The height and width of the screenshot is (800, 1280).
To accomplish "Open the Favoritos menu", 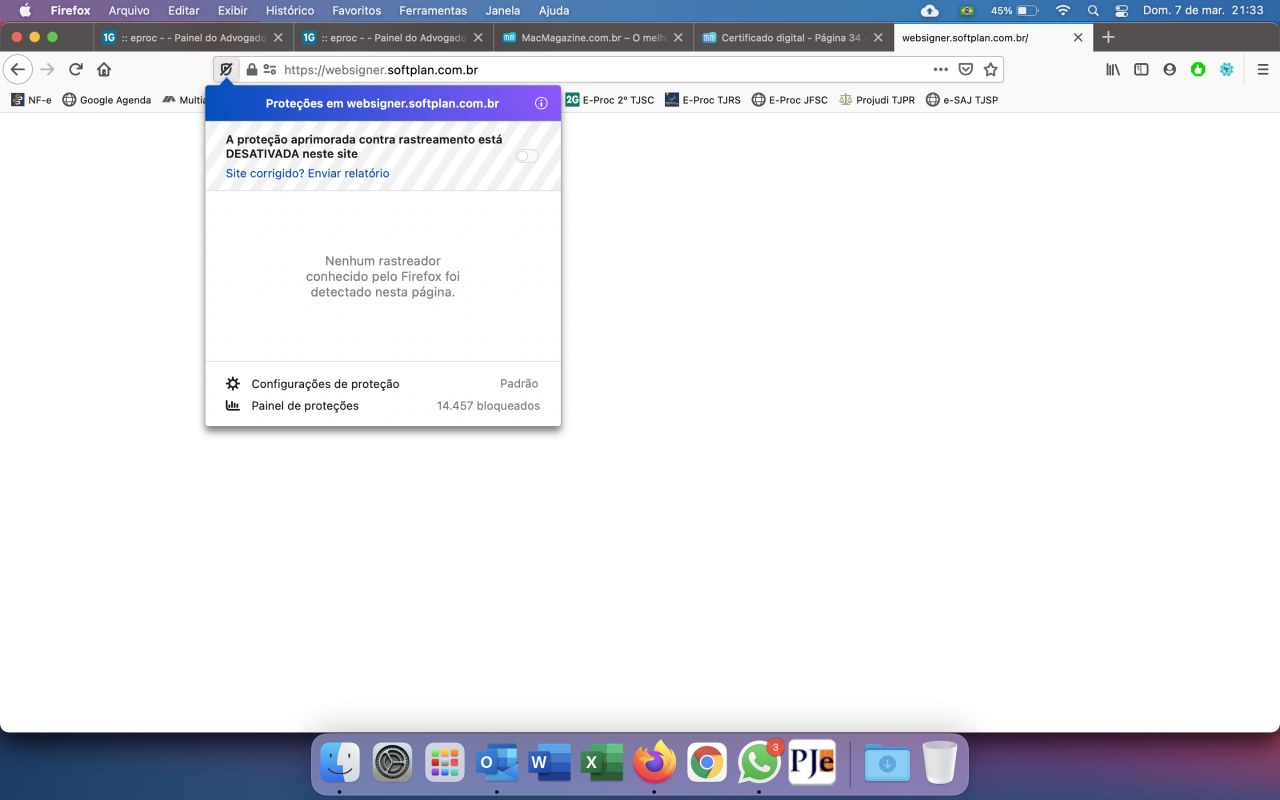I will (x=357, y=11).
